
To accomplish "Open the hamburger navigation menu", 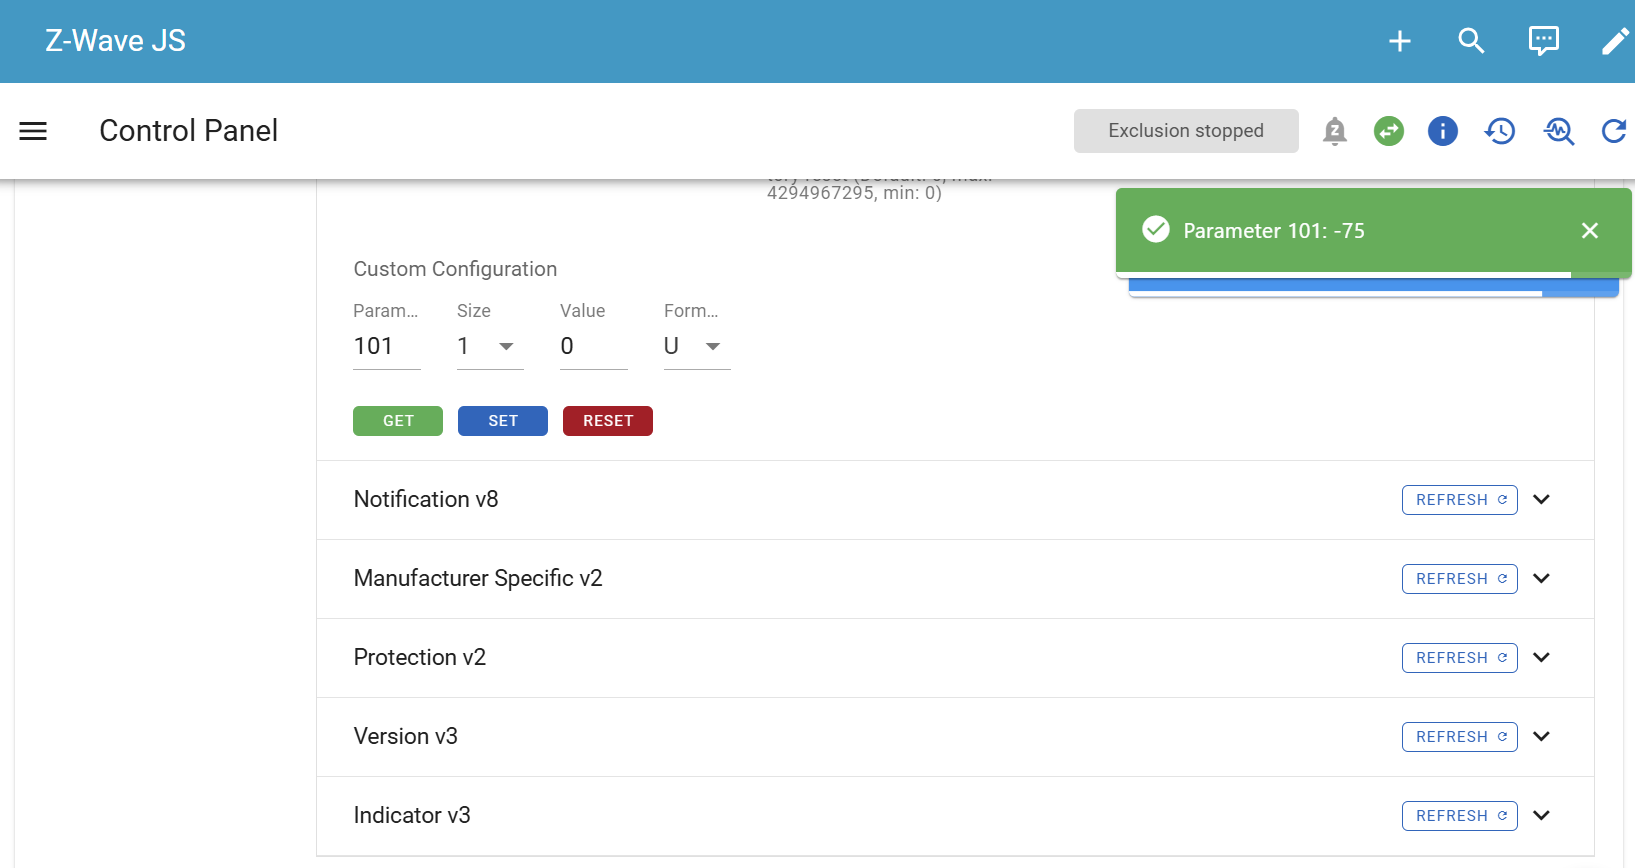I will (x=33, y=131).
